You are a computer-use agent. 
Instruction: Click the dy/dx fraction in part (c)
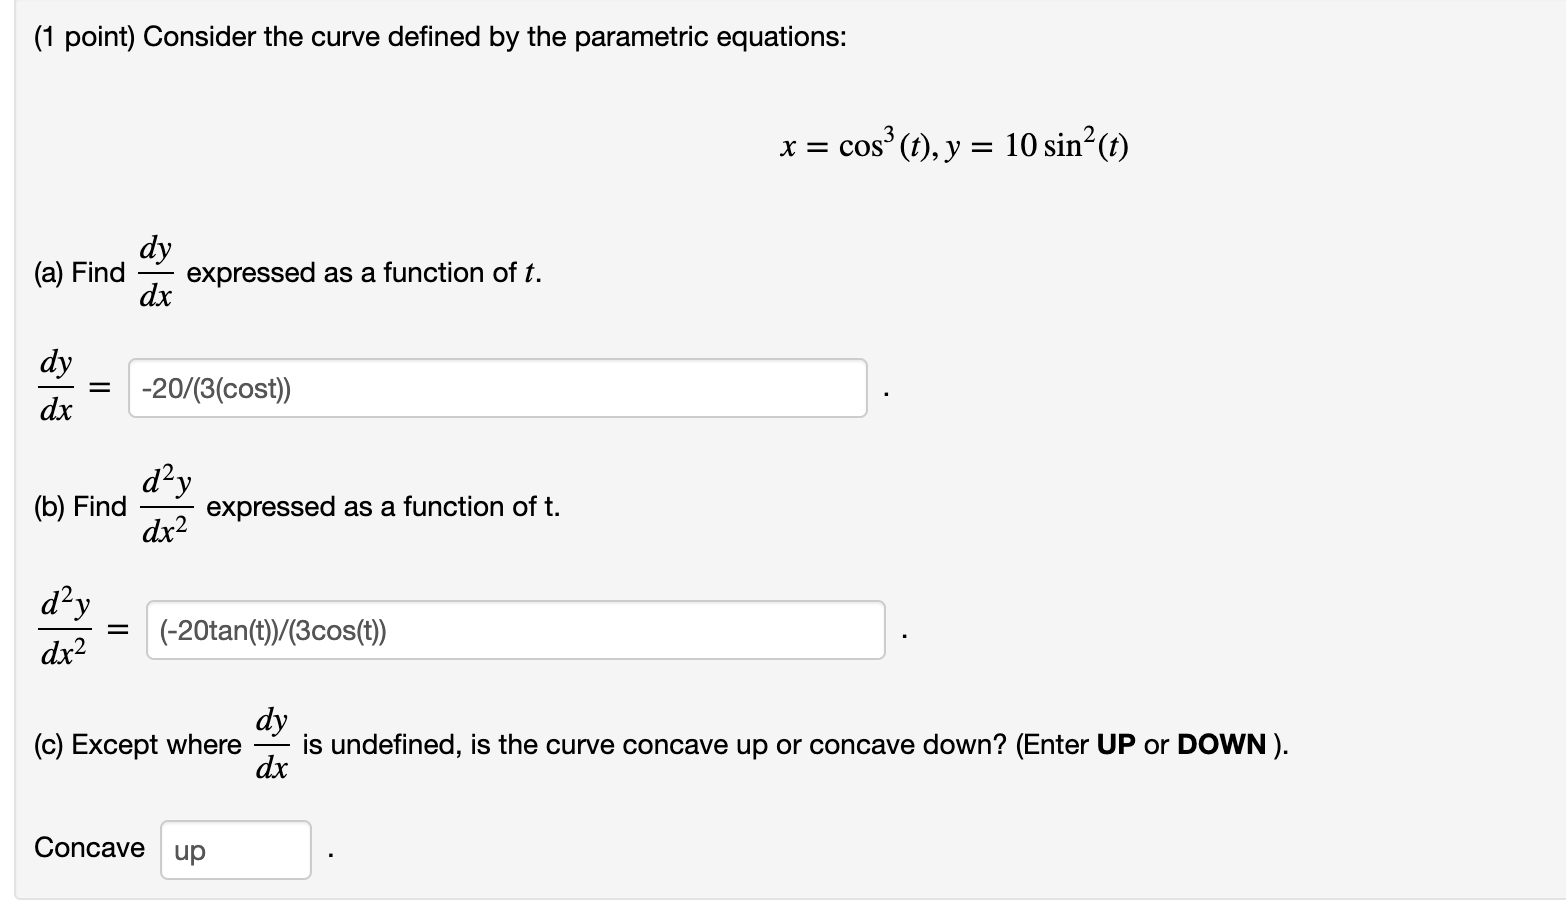(x=271, y=743)
